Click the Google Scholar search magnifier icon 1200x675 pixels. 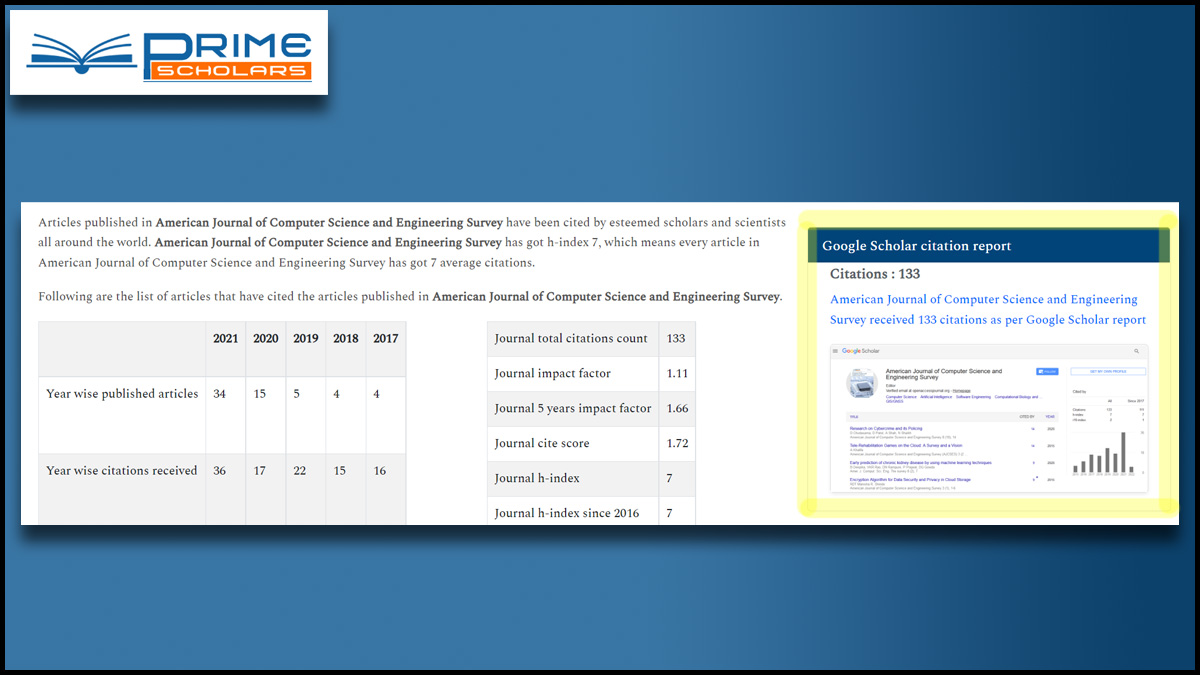click(1136, 351)
